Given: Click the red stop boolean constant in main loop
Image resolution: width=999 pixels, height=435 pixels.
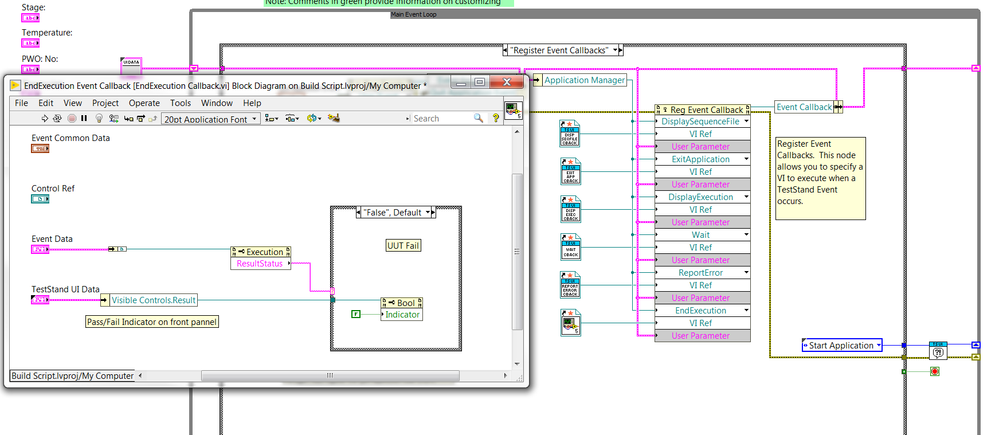Looking at the screenshot, I should [x=934, y=371].
